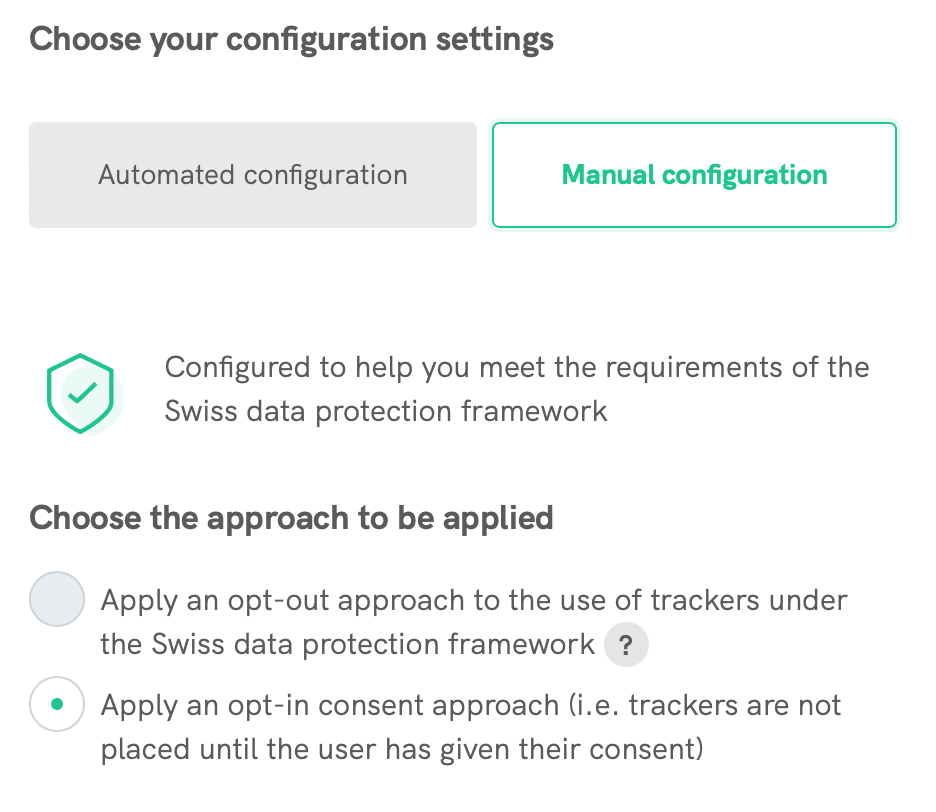Click the "Choose your configuration settings" heading
Image resolution: width=936 pixels, height=812 pixels.
tap(291, 40)
